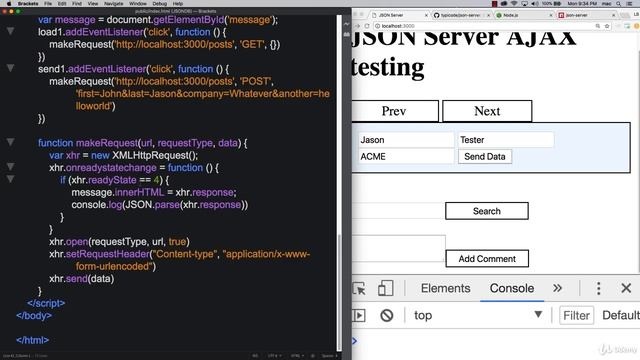This screenshot has width=640, height=360.
Task: Toggle the DevTools device toolbar icon
Action: (385, 288)
